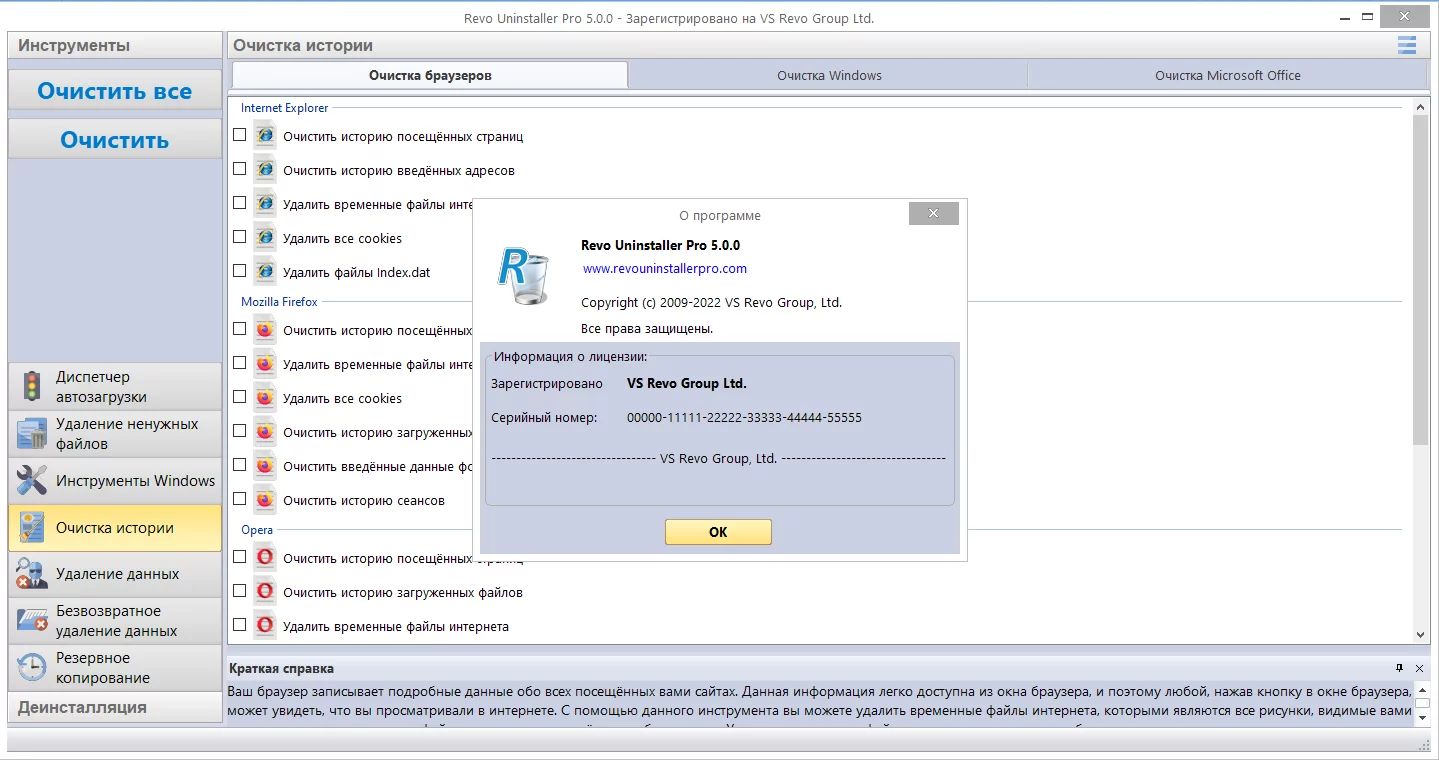Open the Удаление ненужных файлов trash icon
The height and width of the screenshot is (760, 1439).
click(32, 434)
